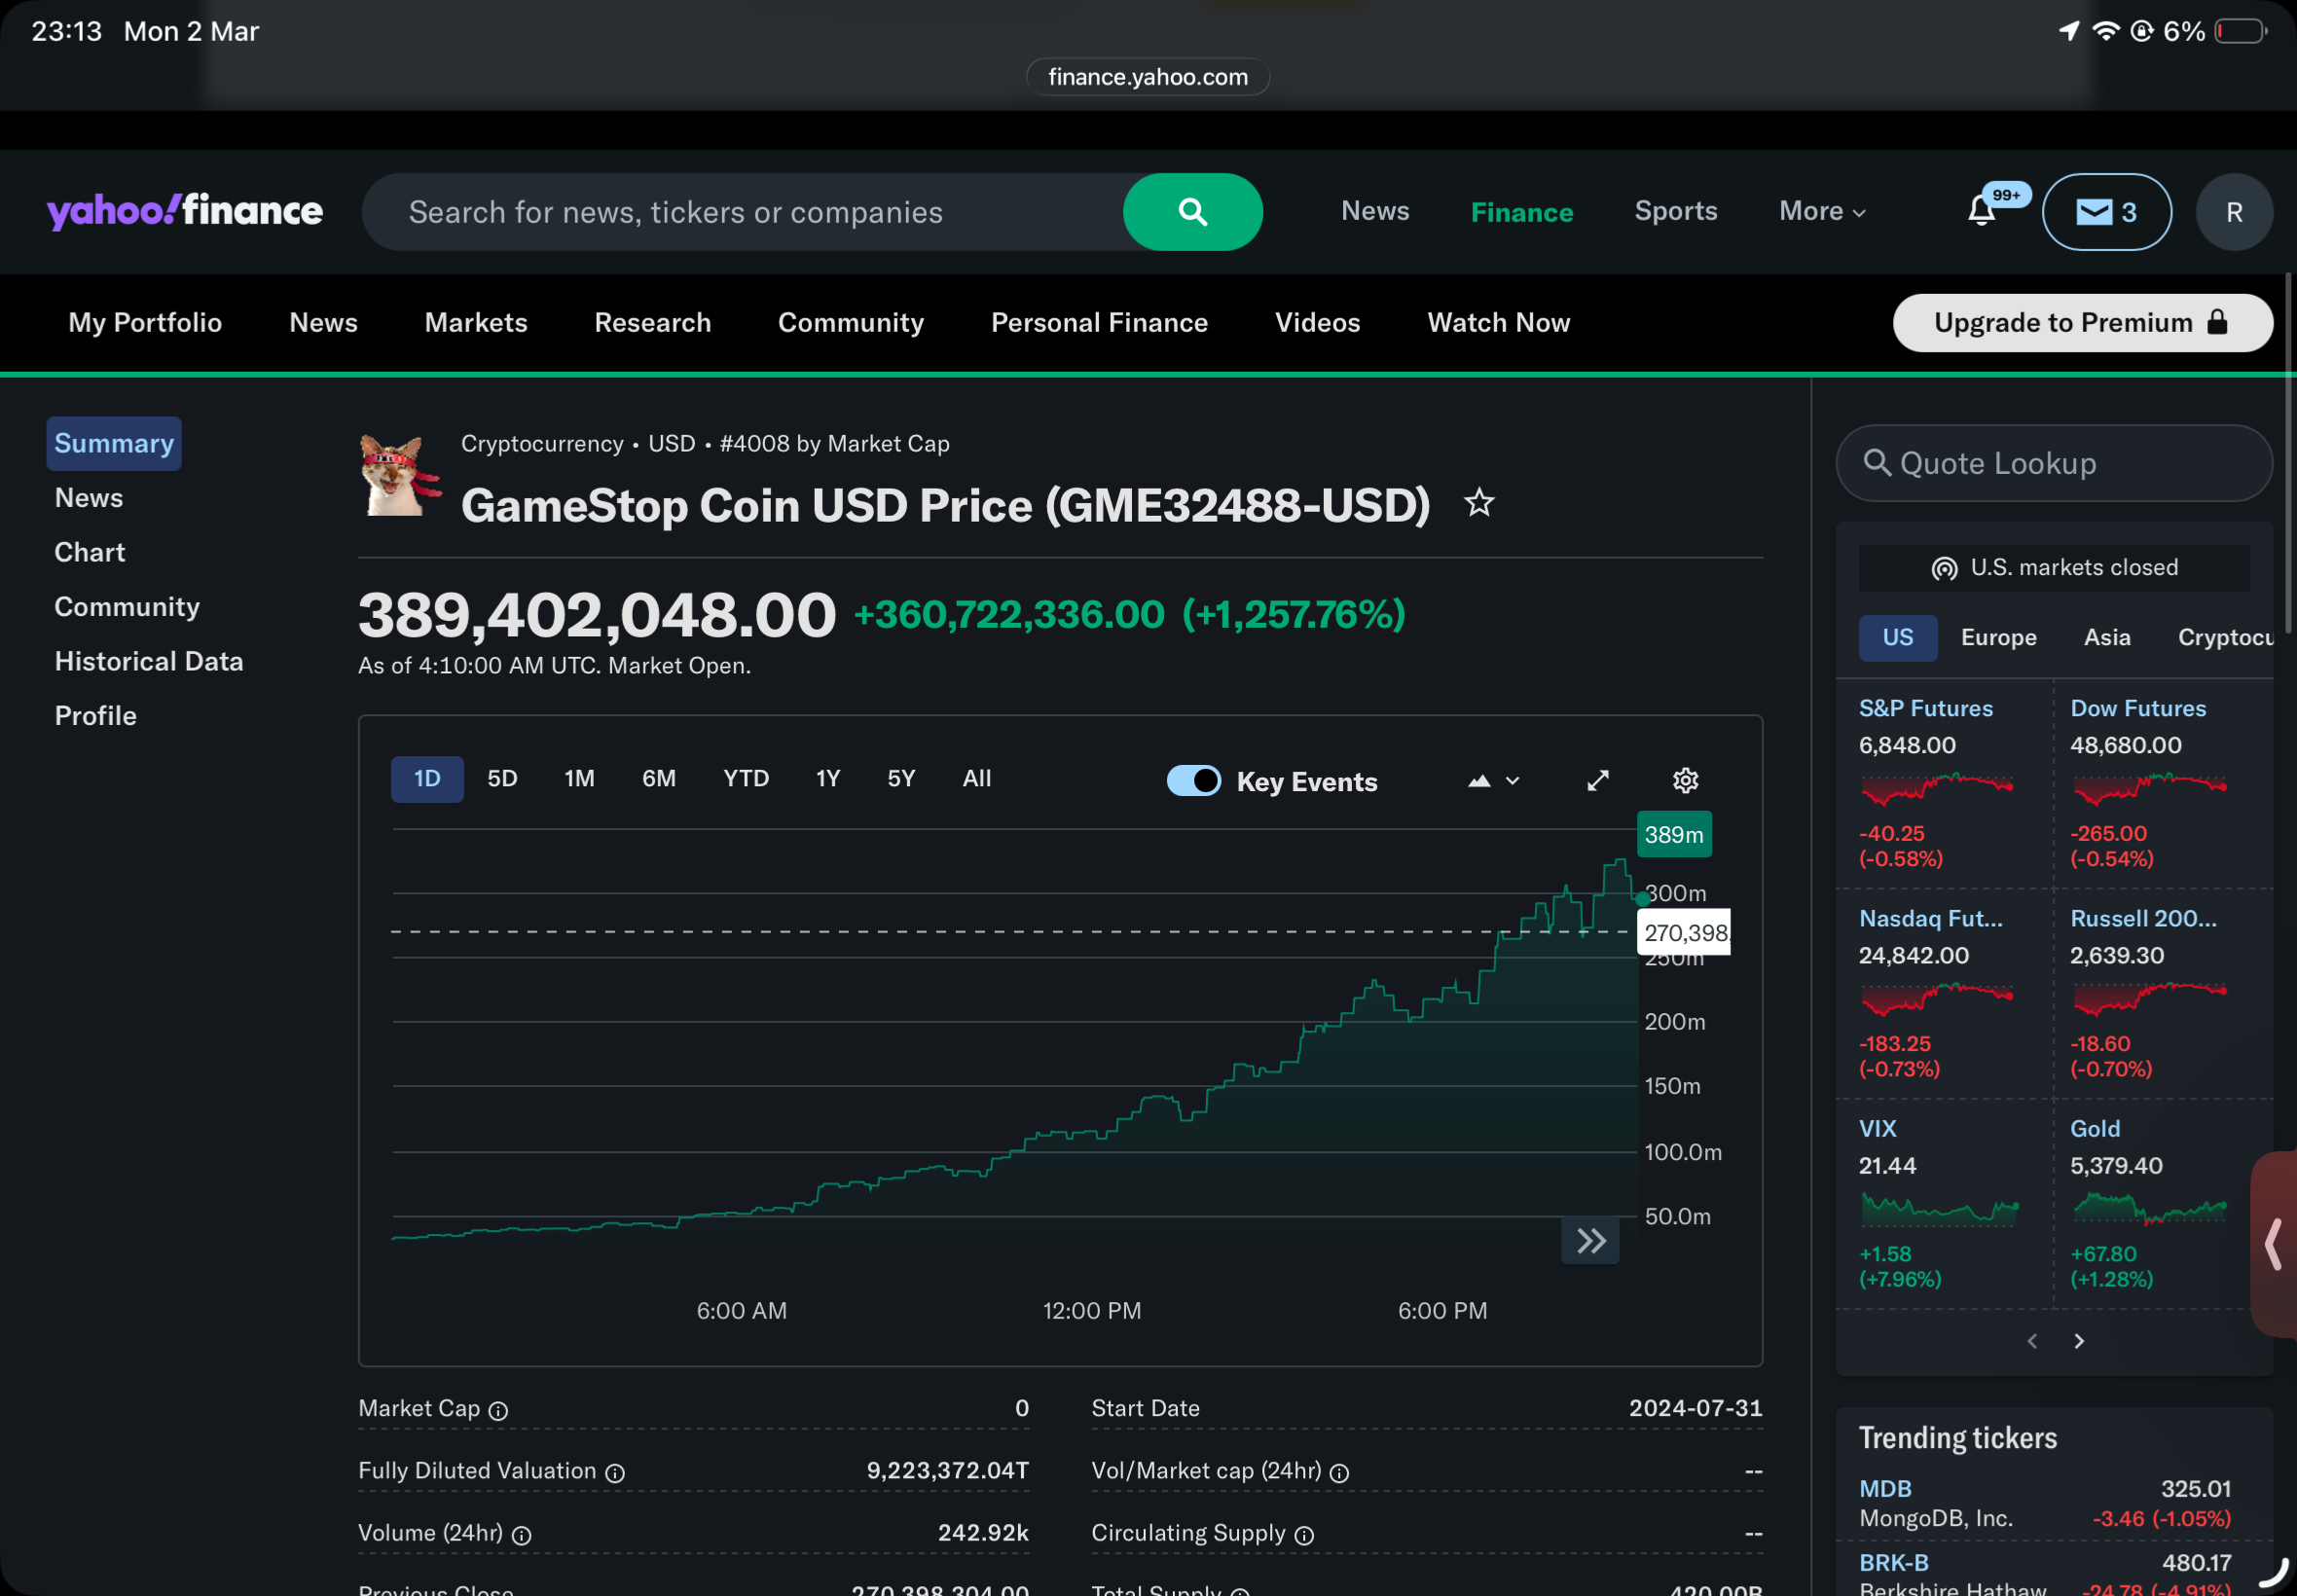Open the MDB trending ticker link
2297x1596 pixels.
(x=1884, y=1488)
